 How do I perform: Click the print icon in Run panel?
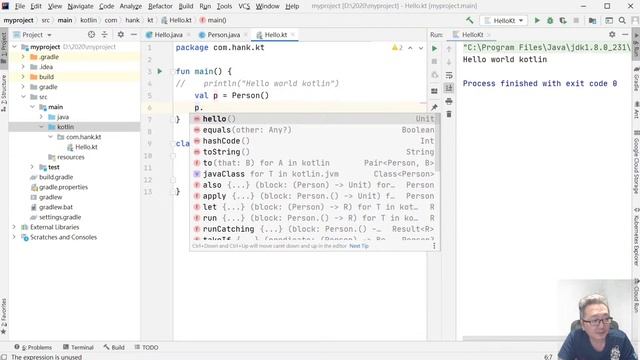pos(449,101)
